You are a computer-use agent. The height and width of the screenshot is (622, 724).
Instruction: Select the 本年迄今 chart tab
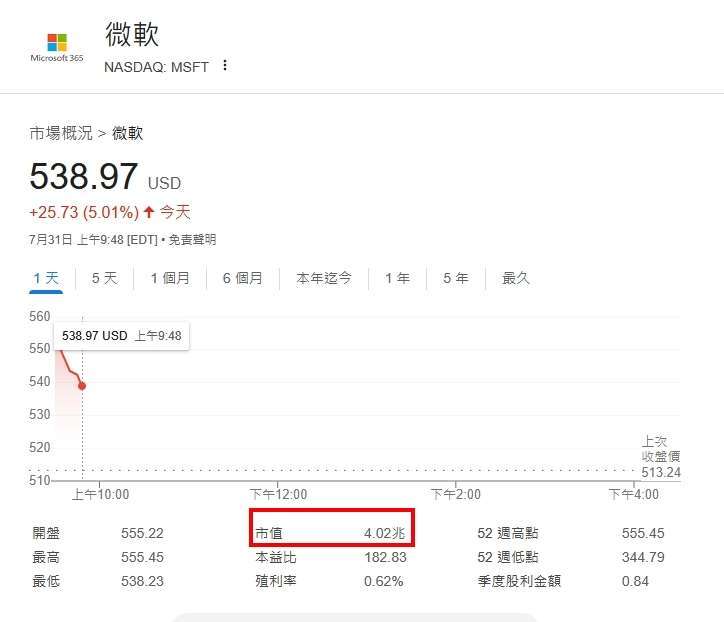click(324, 278)
